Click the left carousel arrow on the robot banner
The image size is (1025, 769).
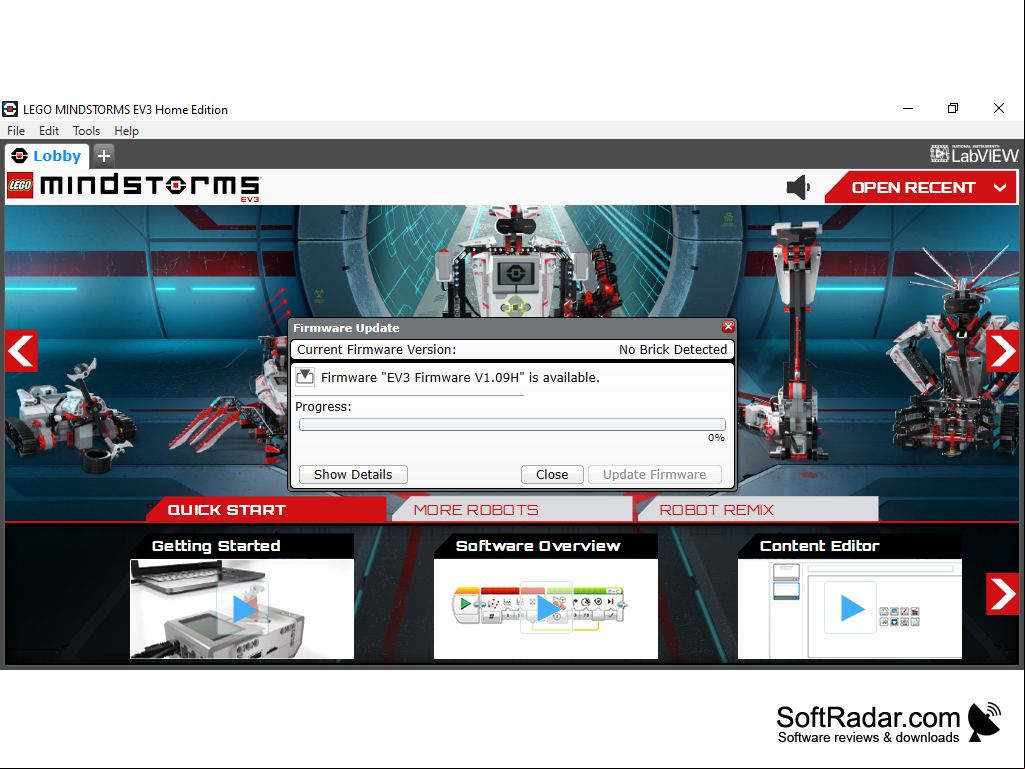tap(21, 351)
